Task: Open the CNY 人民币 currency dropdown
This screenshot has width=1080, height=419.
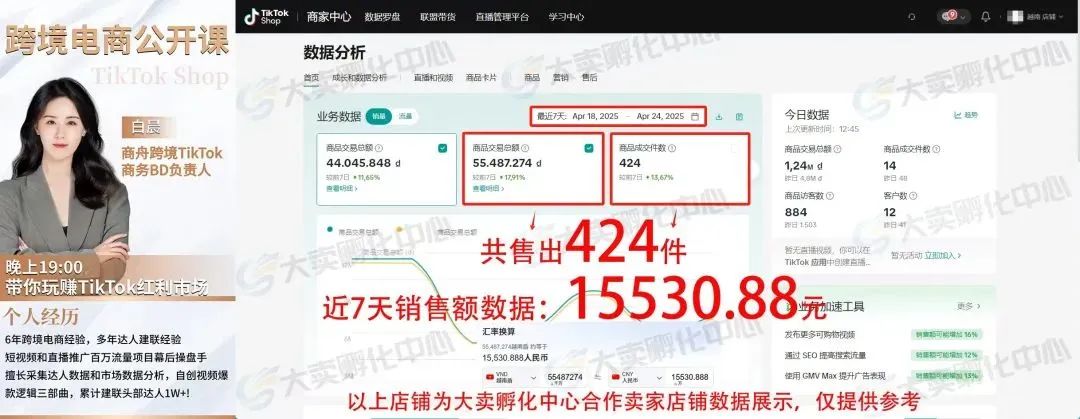Action: 638,378
